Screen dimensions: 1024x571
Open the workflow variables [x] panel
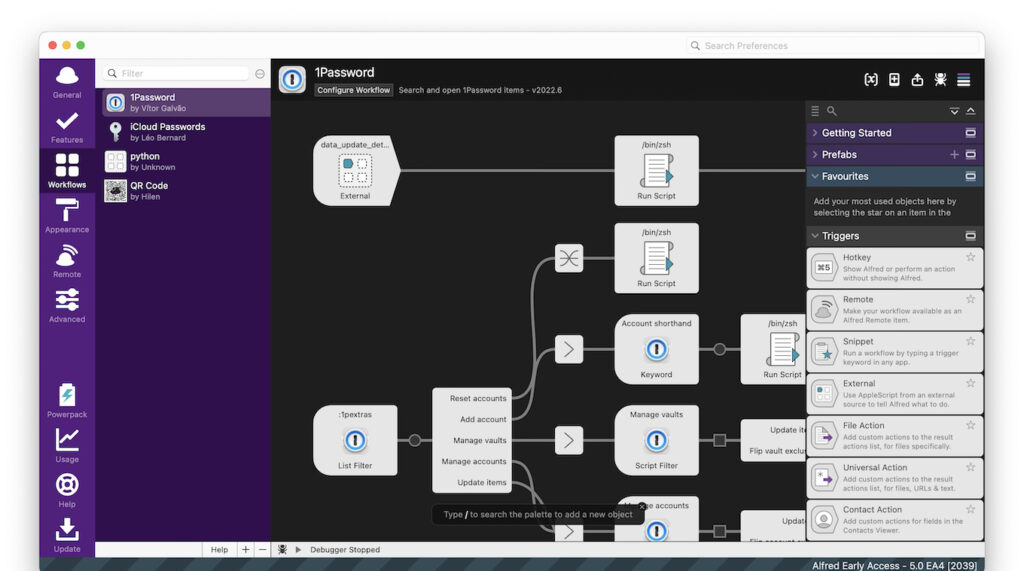pyautogui.click(x=871, y=80)
